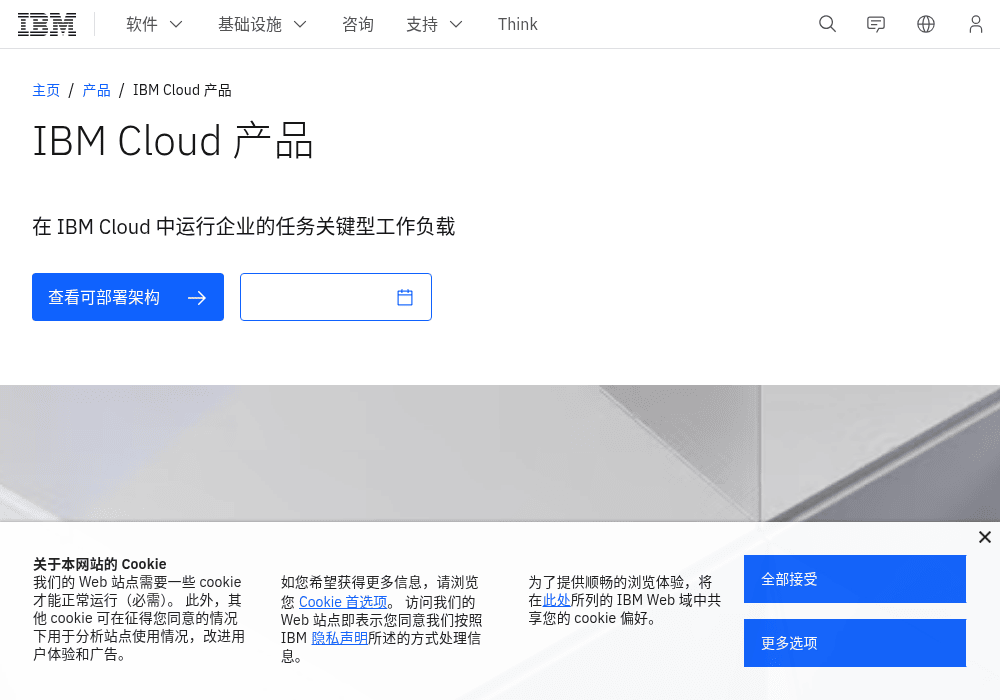The width and height of the screenshot is (1000, 700).
Task: Click 全部接受 cookie button
Action: pyautogui.click(x=855, y=579)
